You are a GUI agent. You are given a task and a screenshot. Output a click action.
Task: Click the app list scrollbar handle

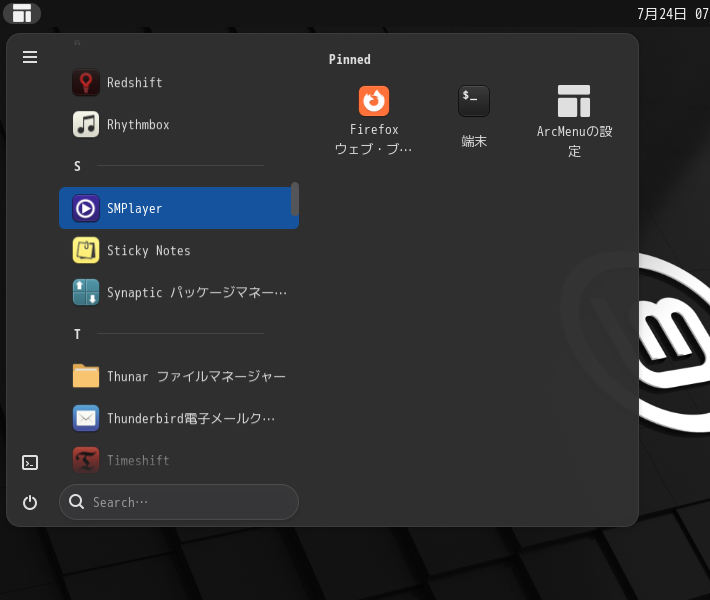295,199
